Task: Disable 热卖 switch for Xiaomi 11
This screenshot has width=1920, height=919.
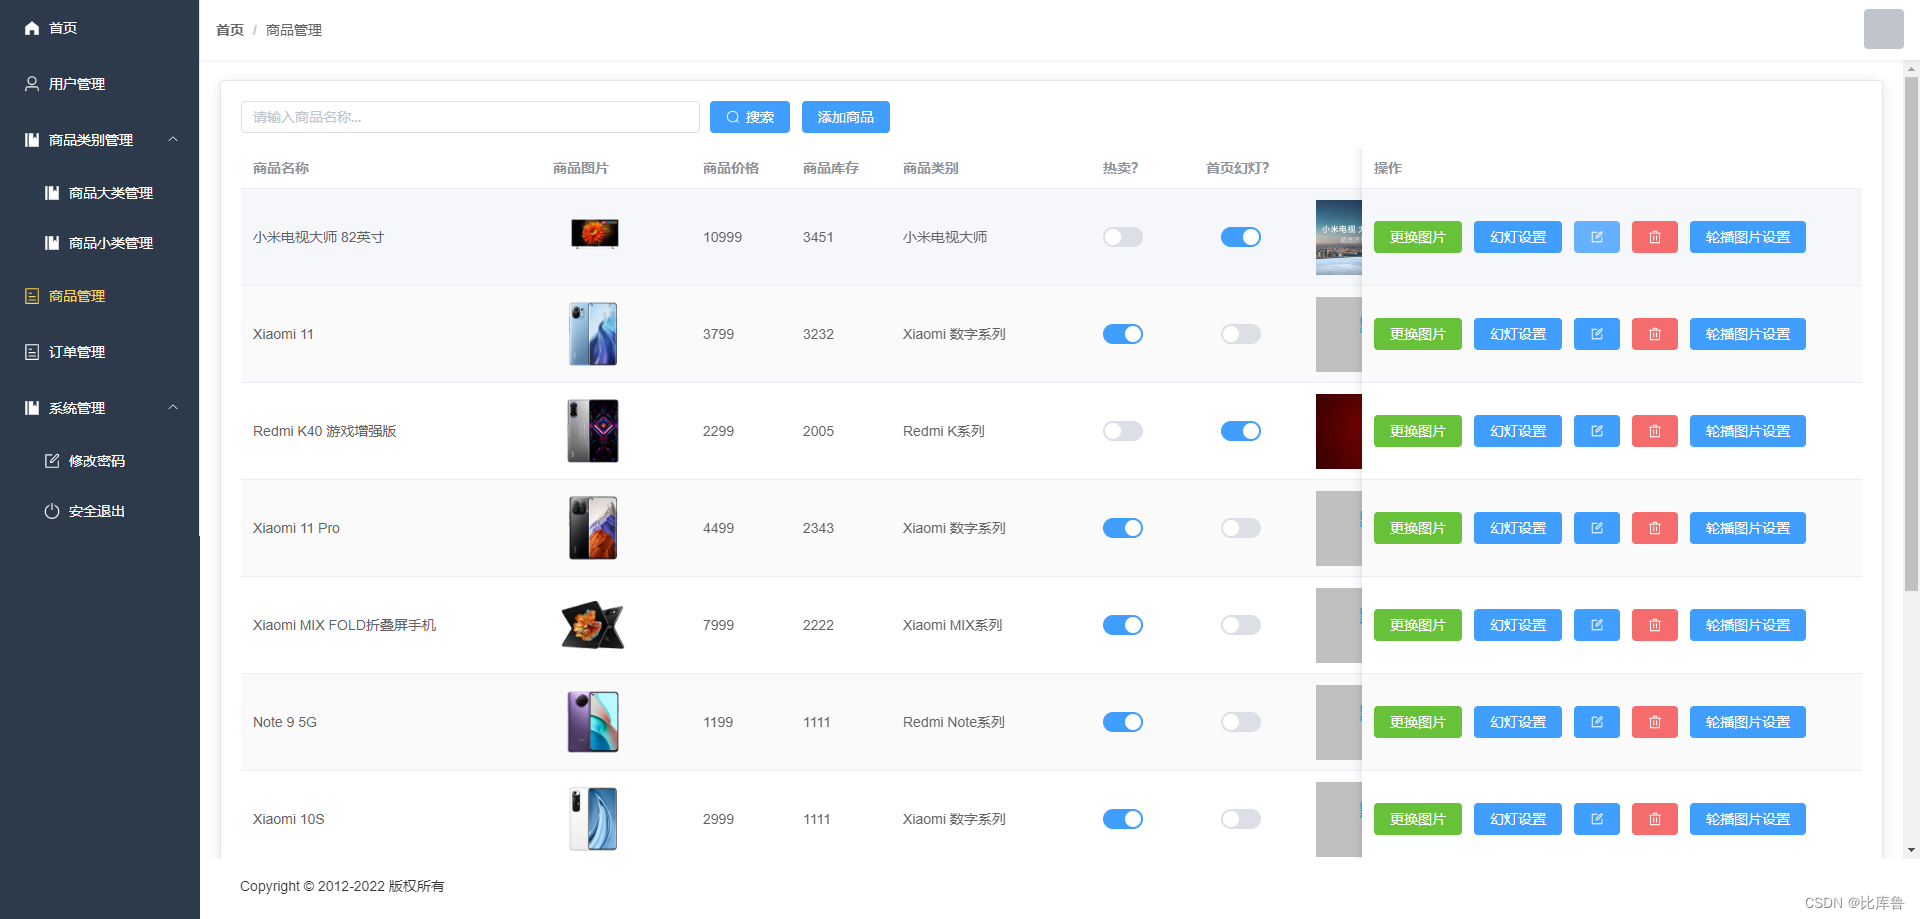Action: coord(1123,334)
